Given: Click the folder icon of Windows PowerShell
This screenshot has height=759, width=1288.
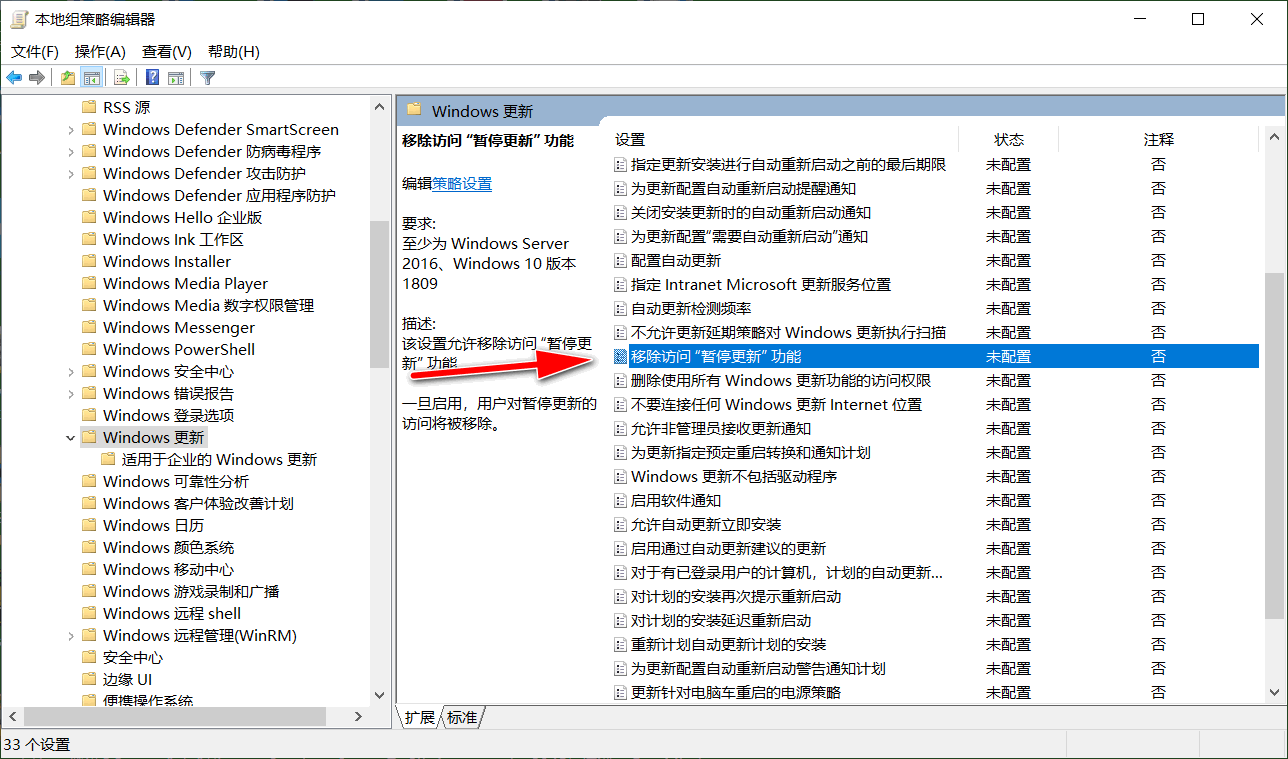Looking at the screenshot, I should 89,349.
